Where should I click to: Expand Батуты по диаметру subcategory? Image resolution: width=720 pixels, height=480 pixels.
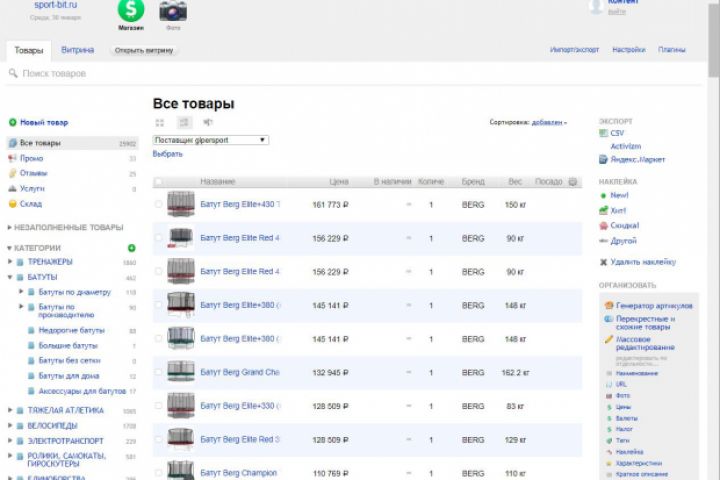coord(21,292)
